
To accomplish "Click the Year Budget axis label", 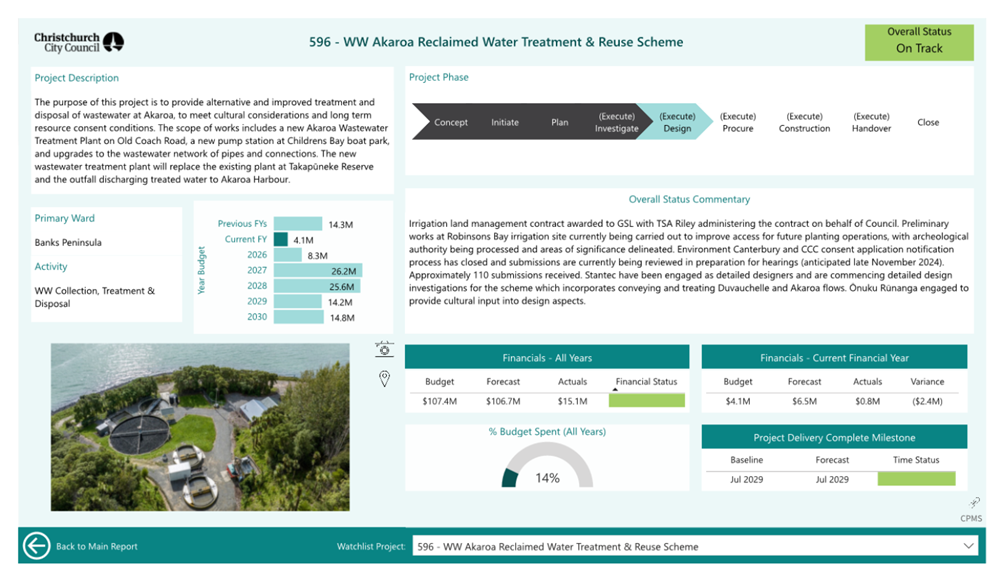I will click(x=201, y=270).
